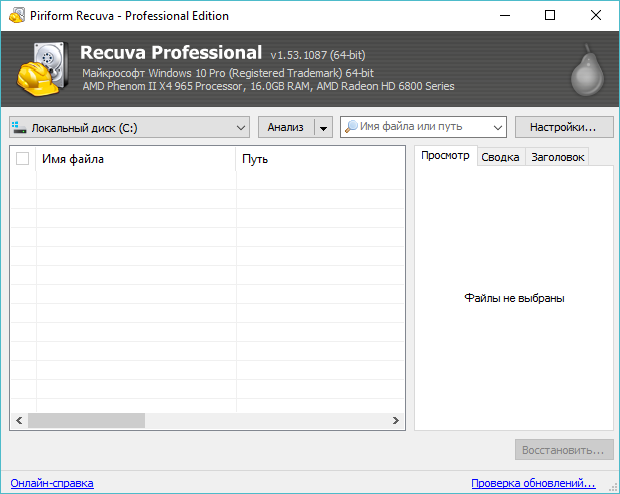
Task: Sort by the Имя файла column header
Action: point(135,159)
